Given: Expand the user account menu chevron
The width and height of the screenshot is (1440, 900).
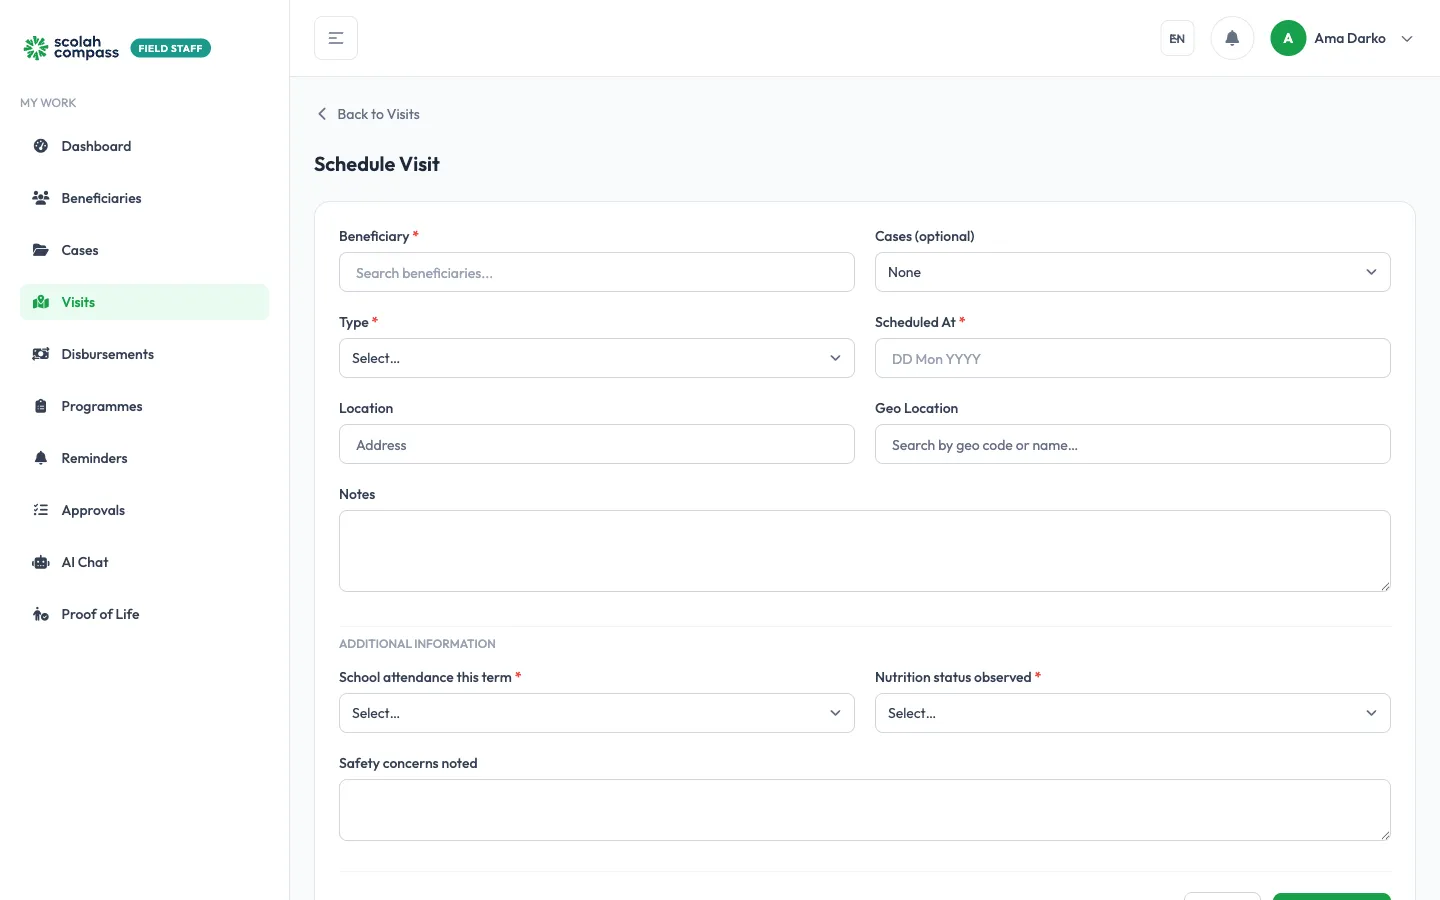Looking at the screenshot, I should pyautogui.click(x=1407, y=39).
